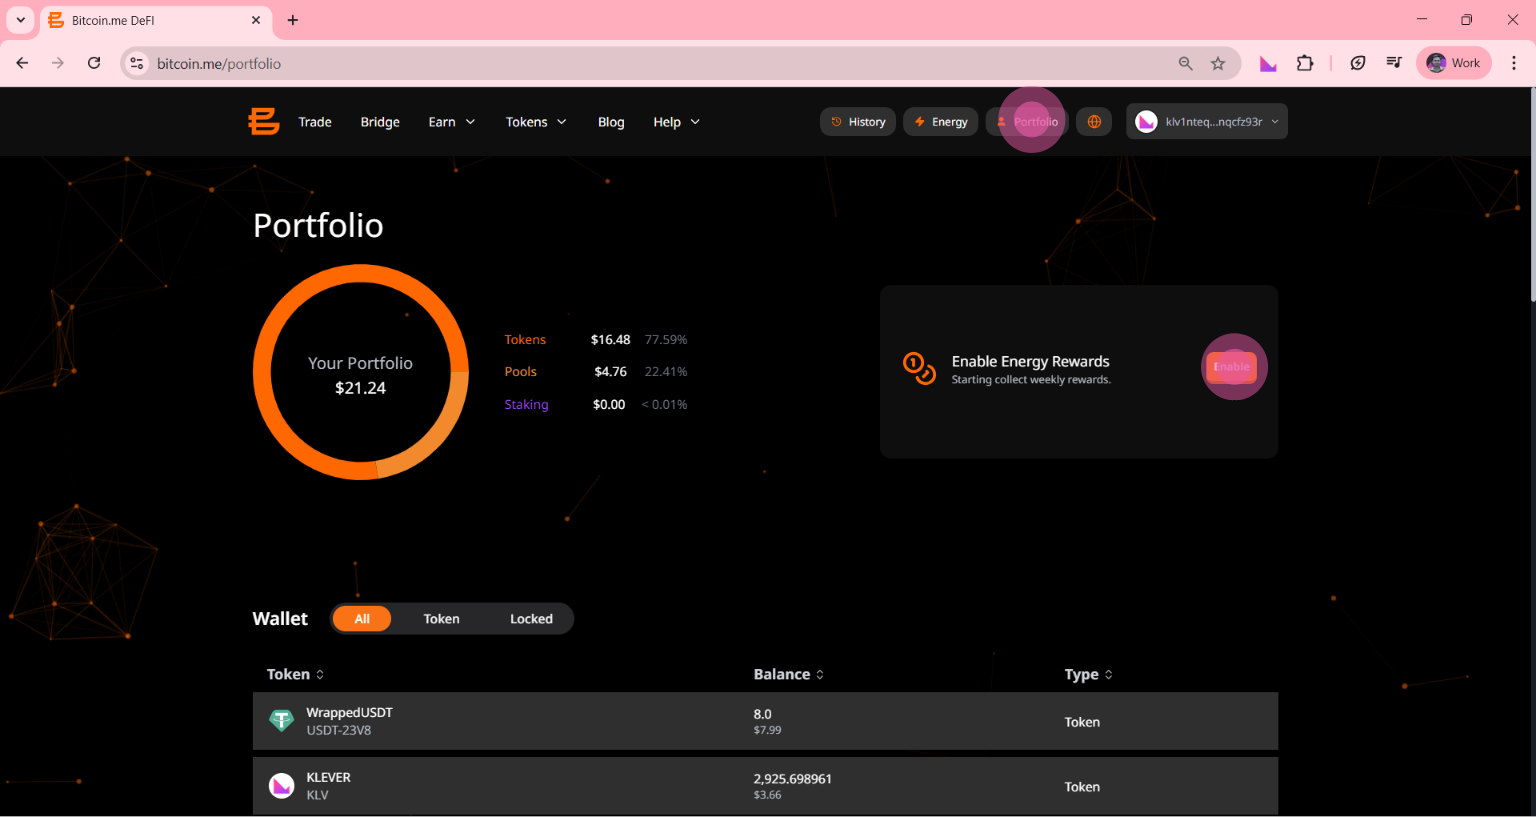This screenshot has width=1536, height=817.
Task: Click the Bitcoin.me orange logo
Action: pyautogui.click(x=264, y=122)
